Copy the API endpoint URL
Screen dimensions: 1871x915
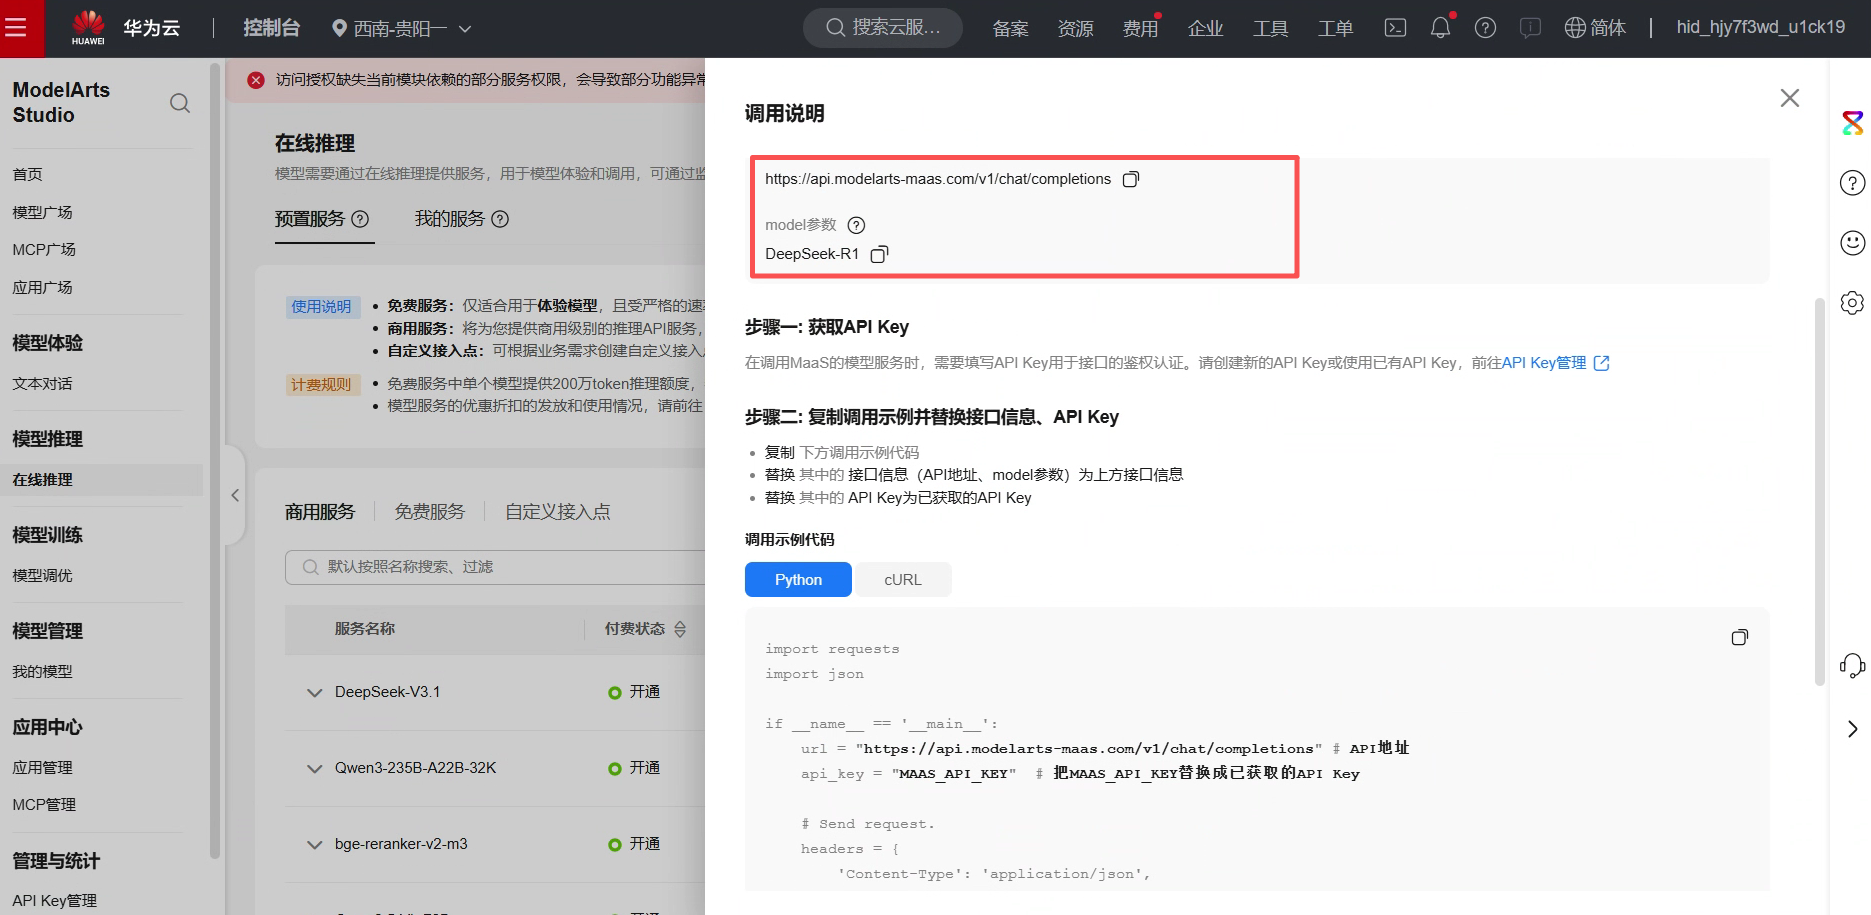(1131, 179)
